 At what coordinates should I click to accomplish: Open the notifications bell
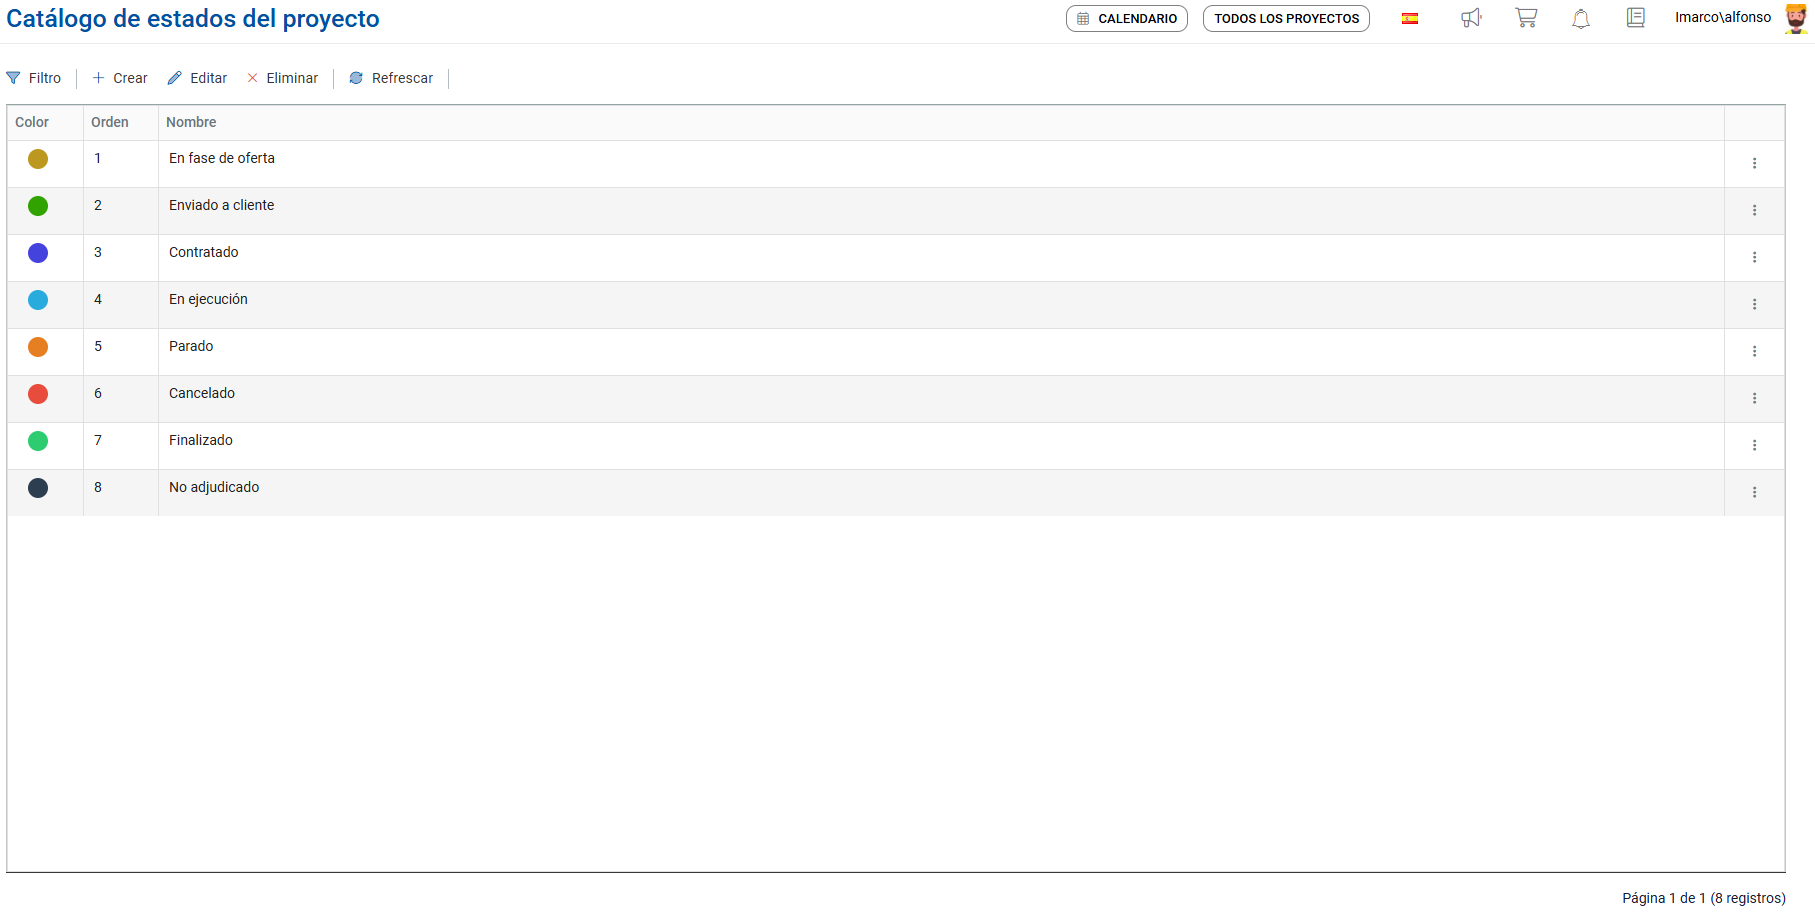click(1581, 19)
